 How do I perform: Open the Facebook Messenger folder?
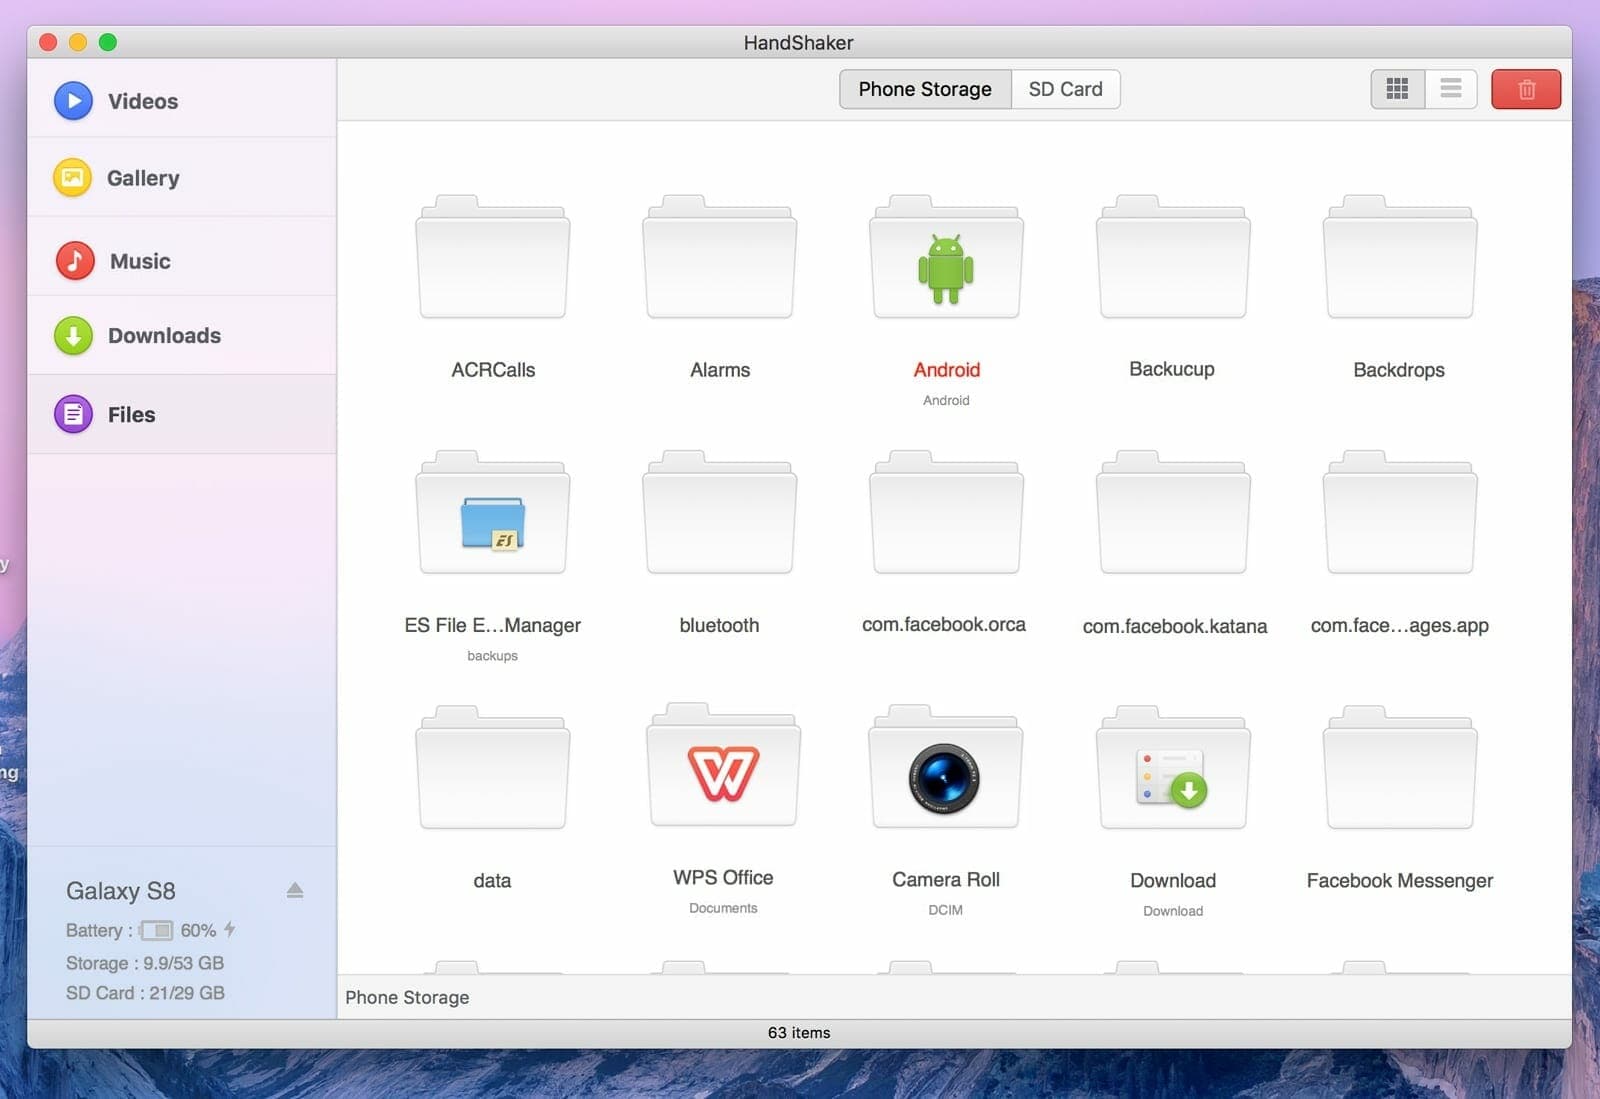click(1400, 768)
